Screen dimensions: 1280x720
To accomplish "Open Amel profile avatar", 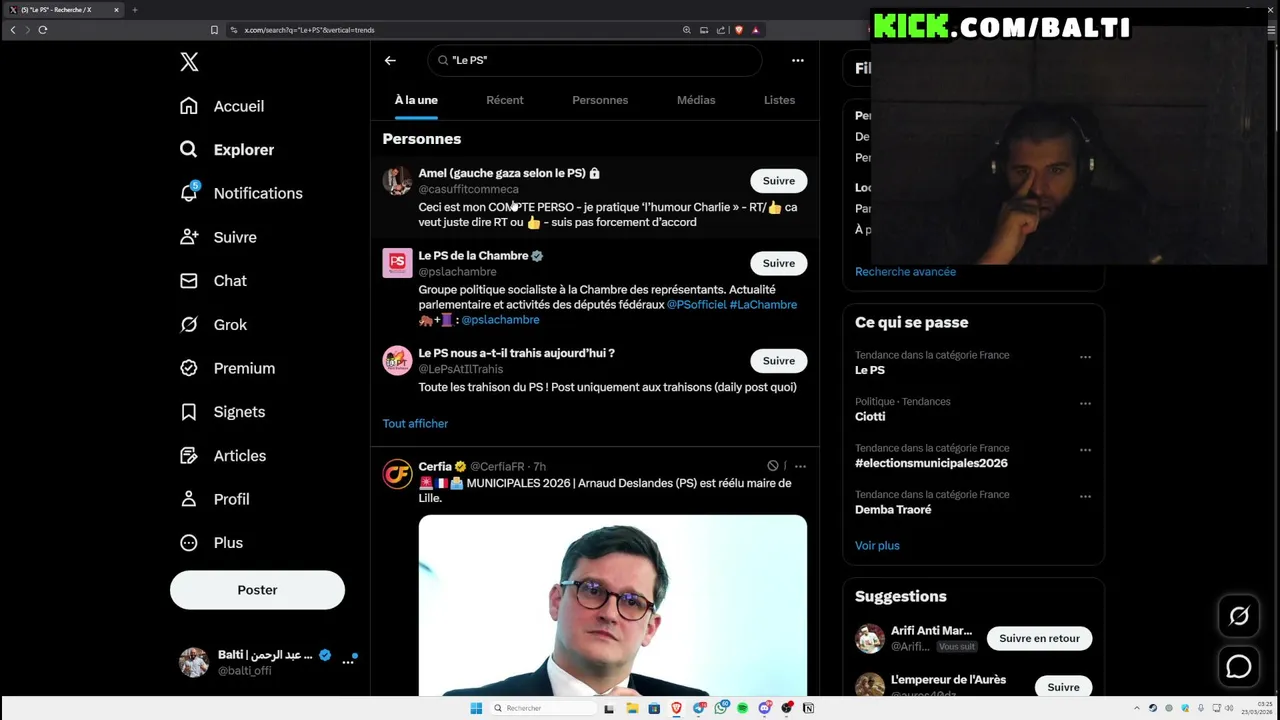I will point(397,181).
